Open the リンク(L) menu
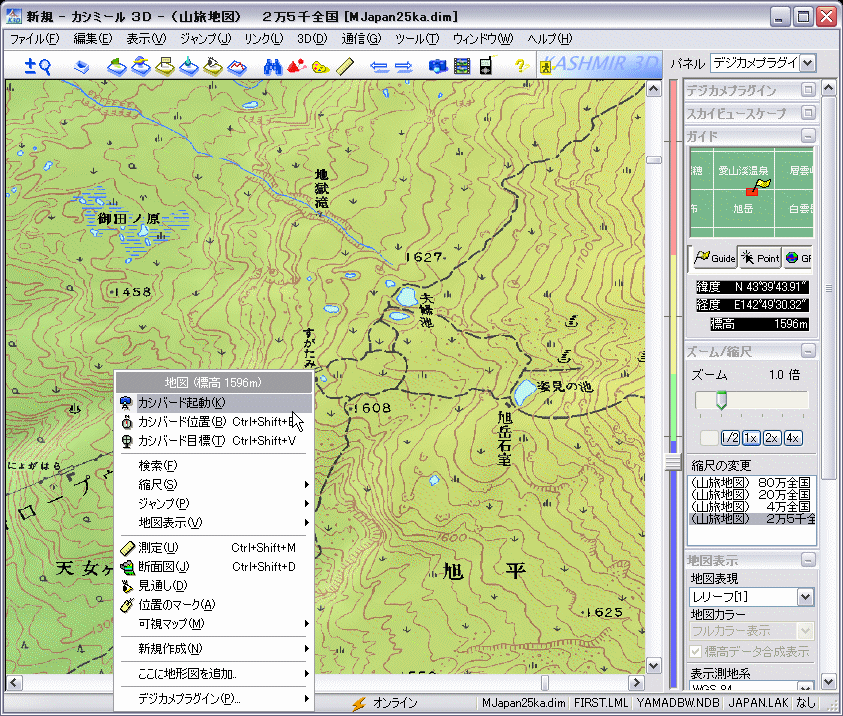Screen dimensions: 843x716 tap(263, 39)
